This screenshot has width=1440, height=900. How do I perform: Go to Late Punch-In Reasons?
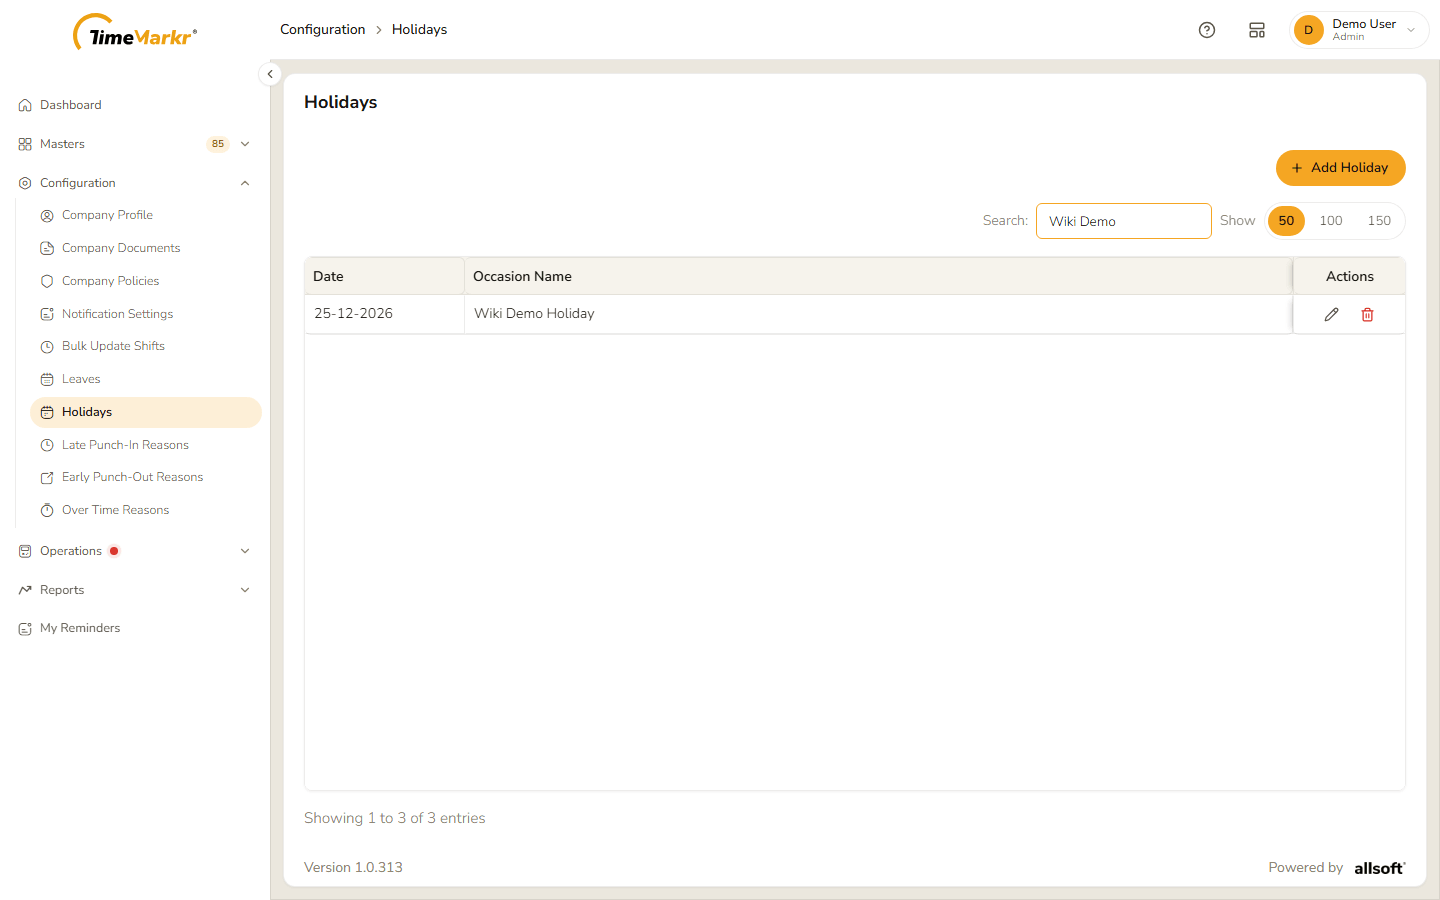[125, 445]
